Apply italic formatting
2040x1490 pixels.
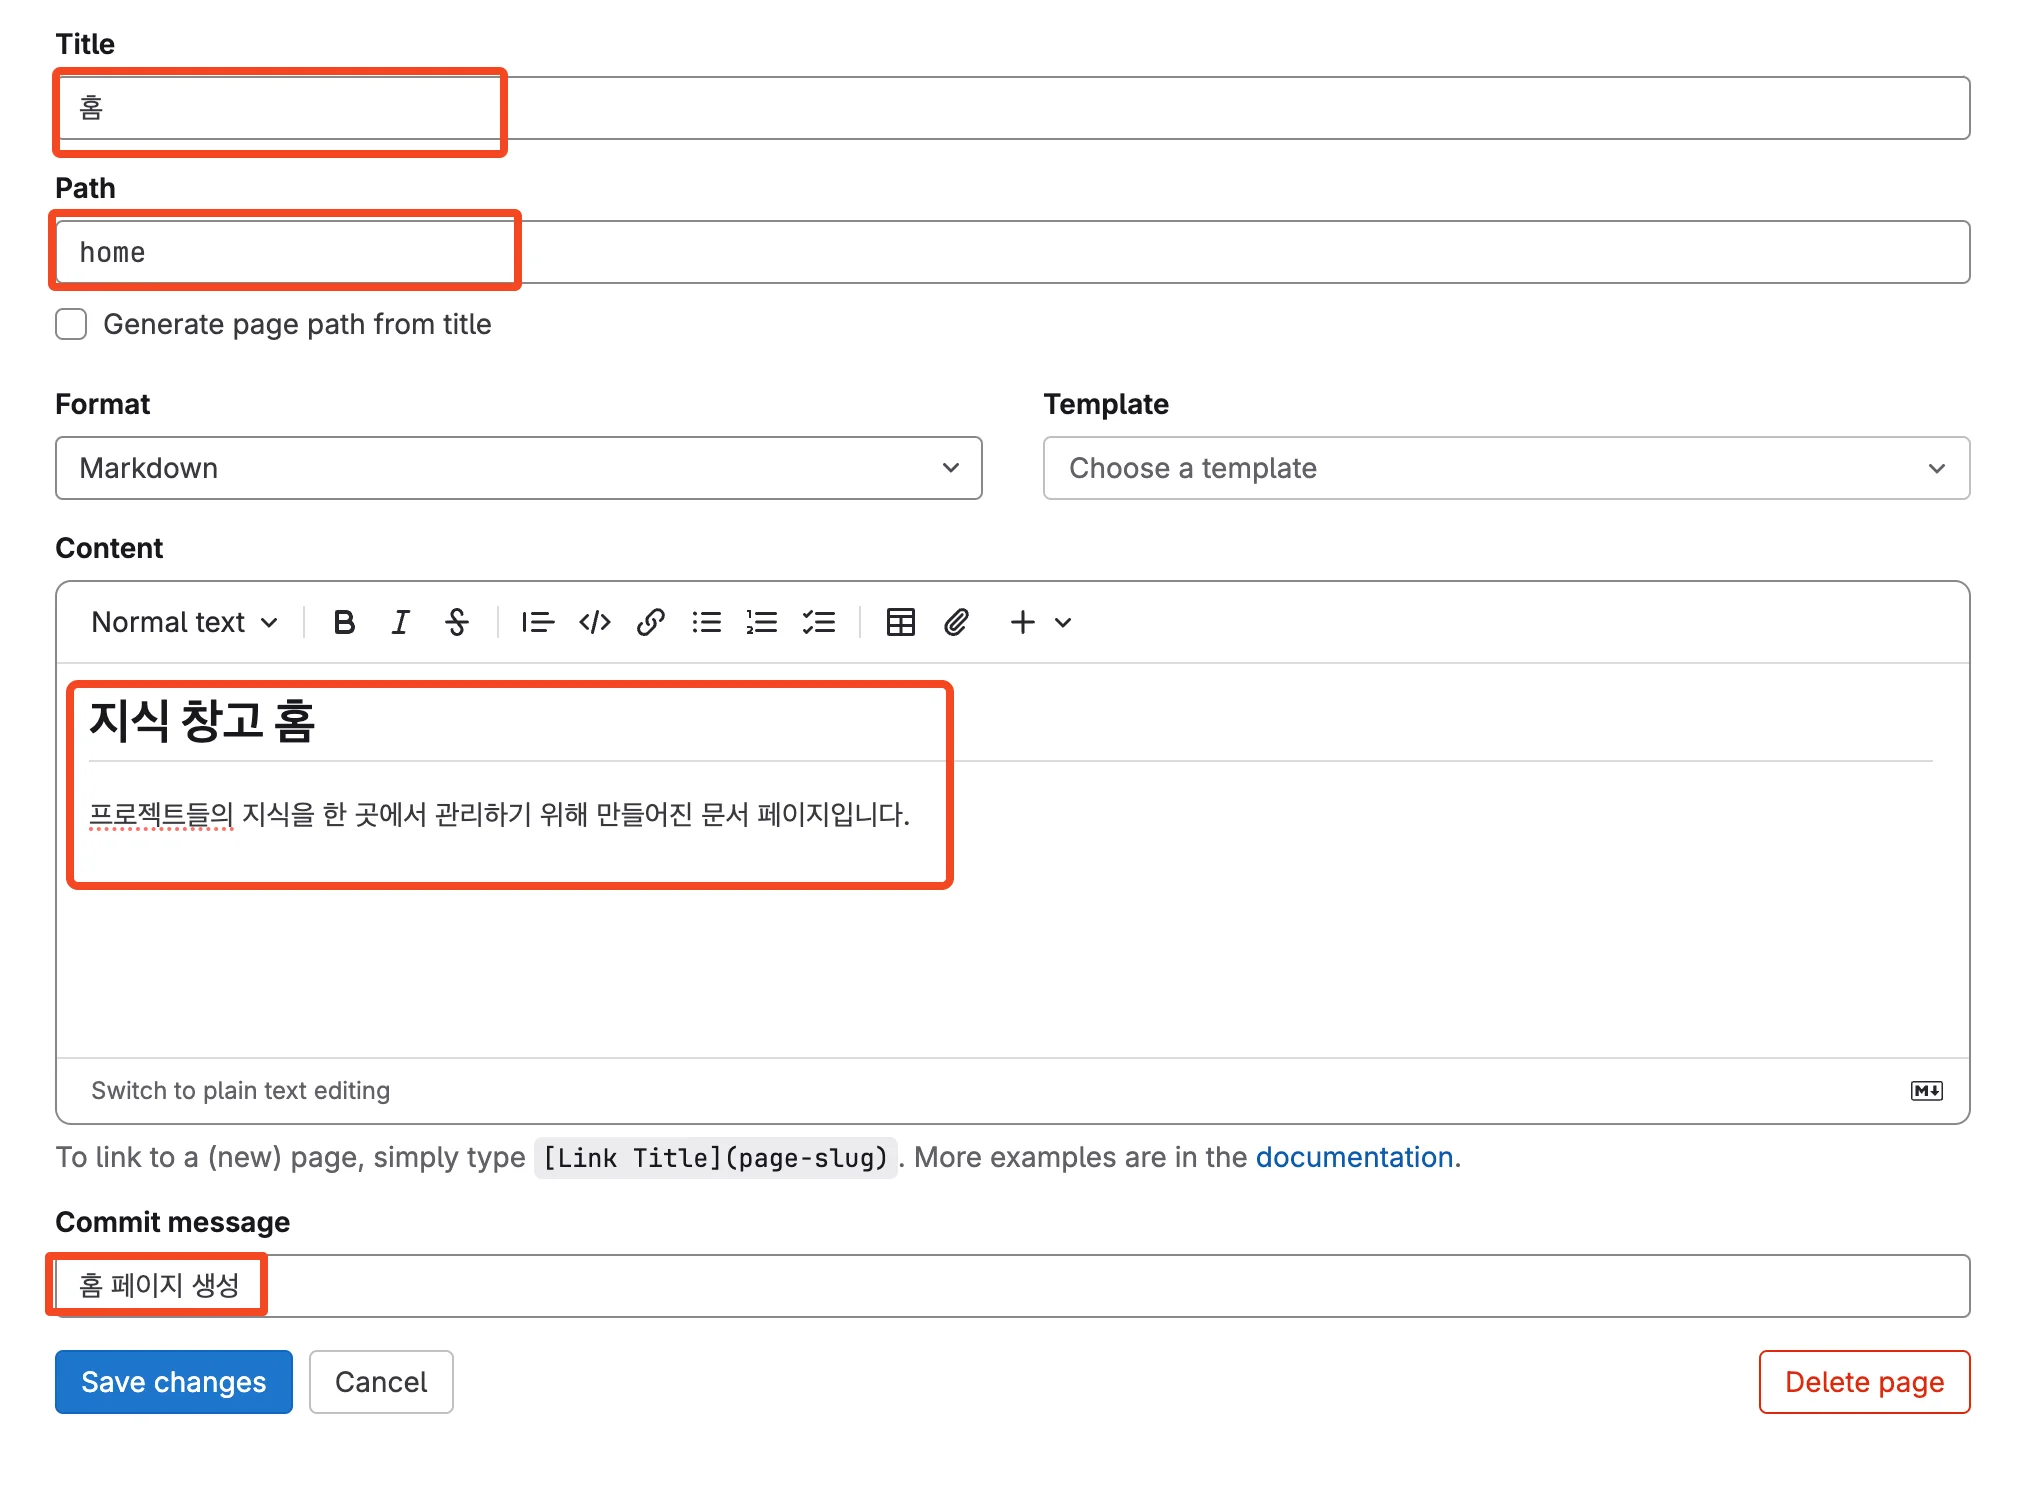click(x=400, y=622)
